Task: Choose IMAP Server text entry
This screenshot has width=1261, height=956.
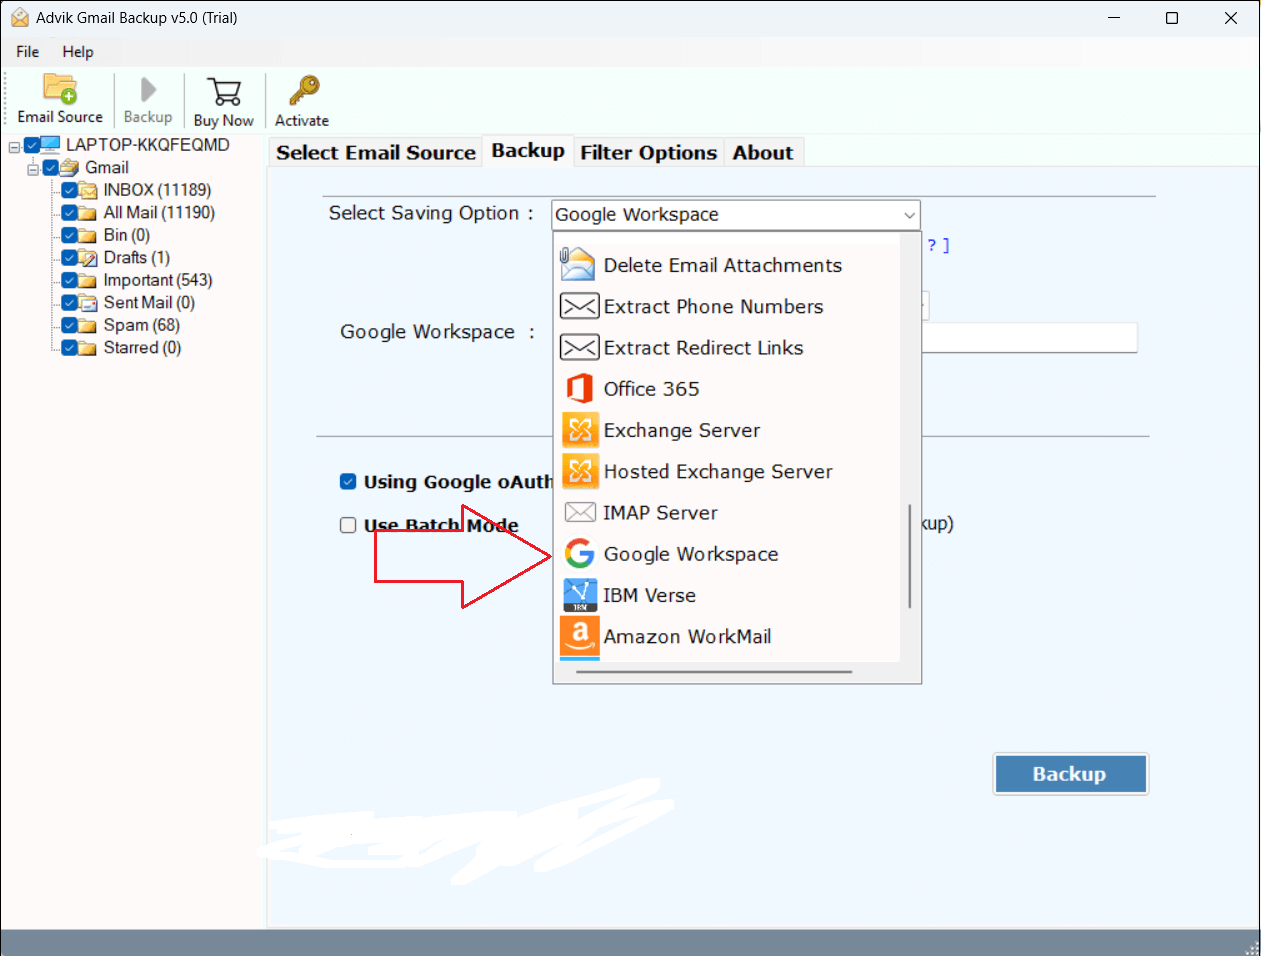Action: [x=660, y=513]
